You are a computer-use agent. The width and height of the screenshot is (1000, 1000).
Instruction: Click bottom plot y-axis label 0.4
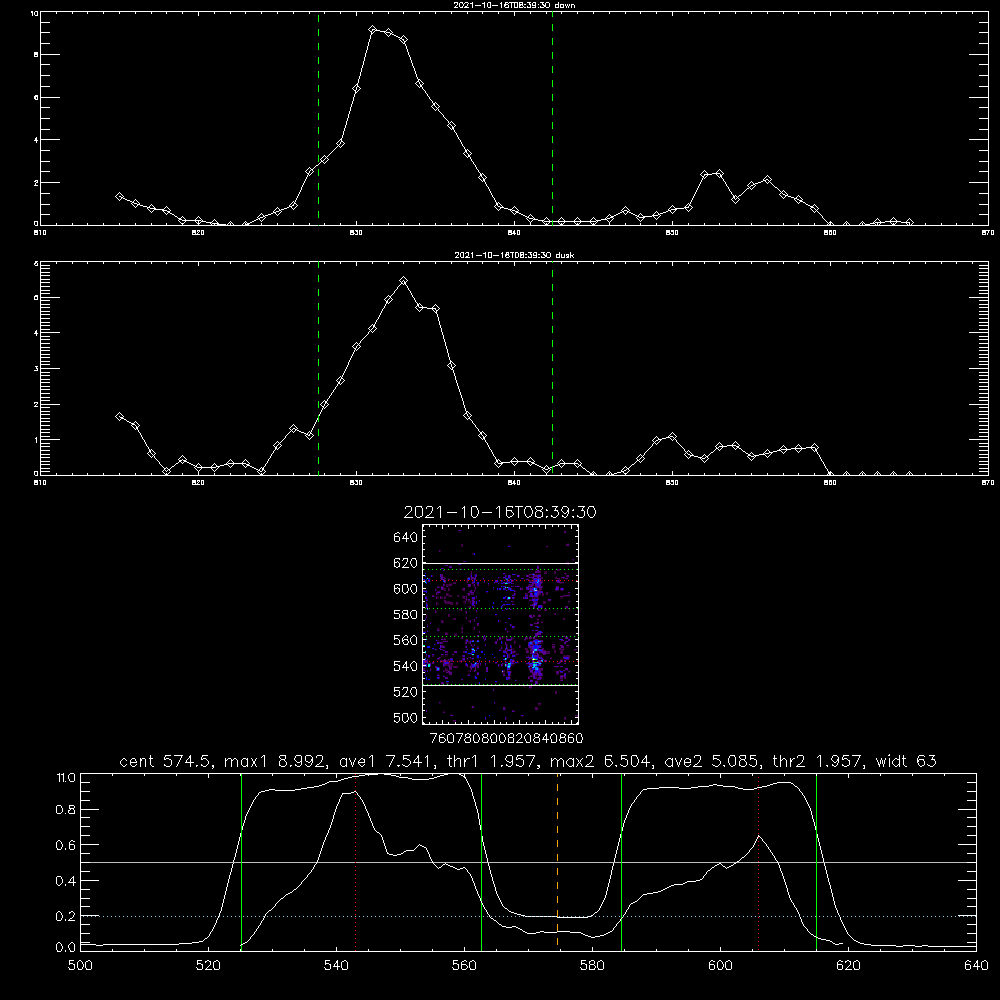(66, 881)
